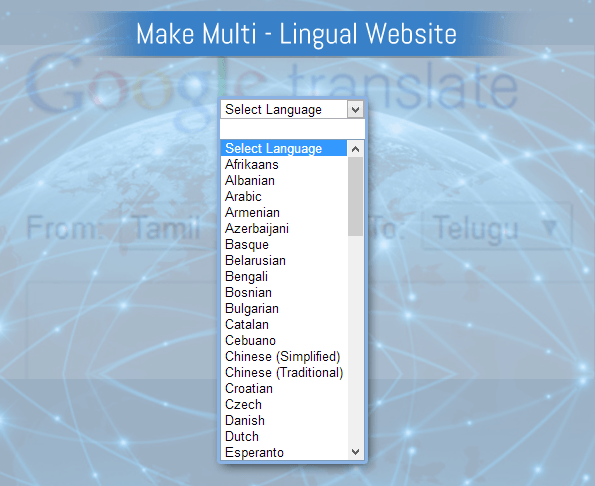This screenshot has width=595, height=486.
Task: Click the empty field below Select Language
Action: coord(292,129)
